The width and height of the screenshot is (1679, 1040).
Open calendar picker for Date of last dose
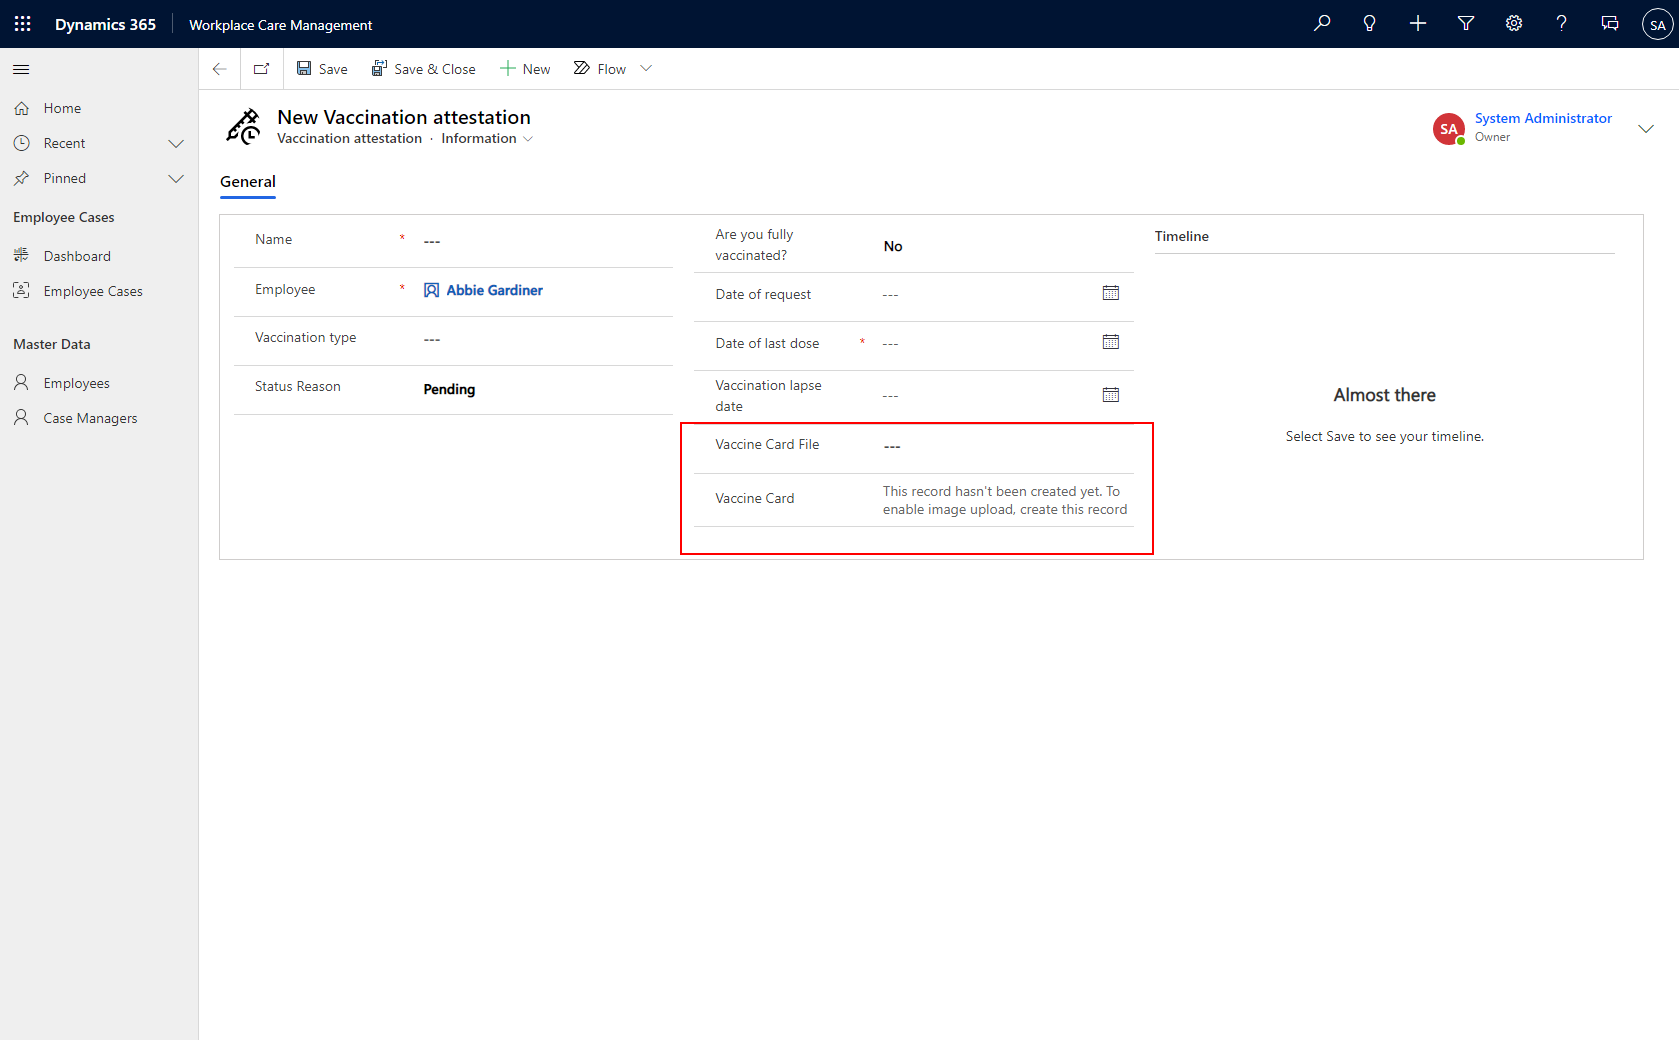click(1110, 342)
